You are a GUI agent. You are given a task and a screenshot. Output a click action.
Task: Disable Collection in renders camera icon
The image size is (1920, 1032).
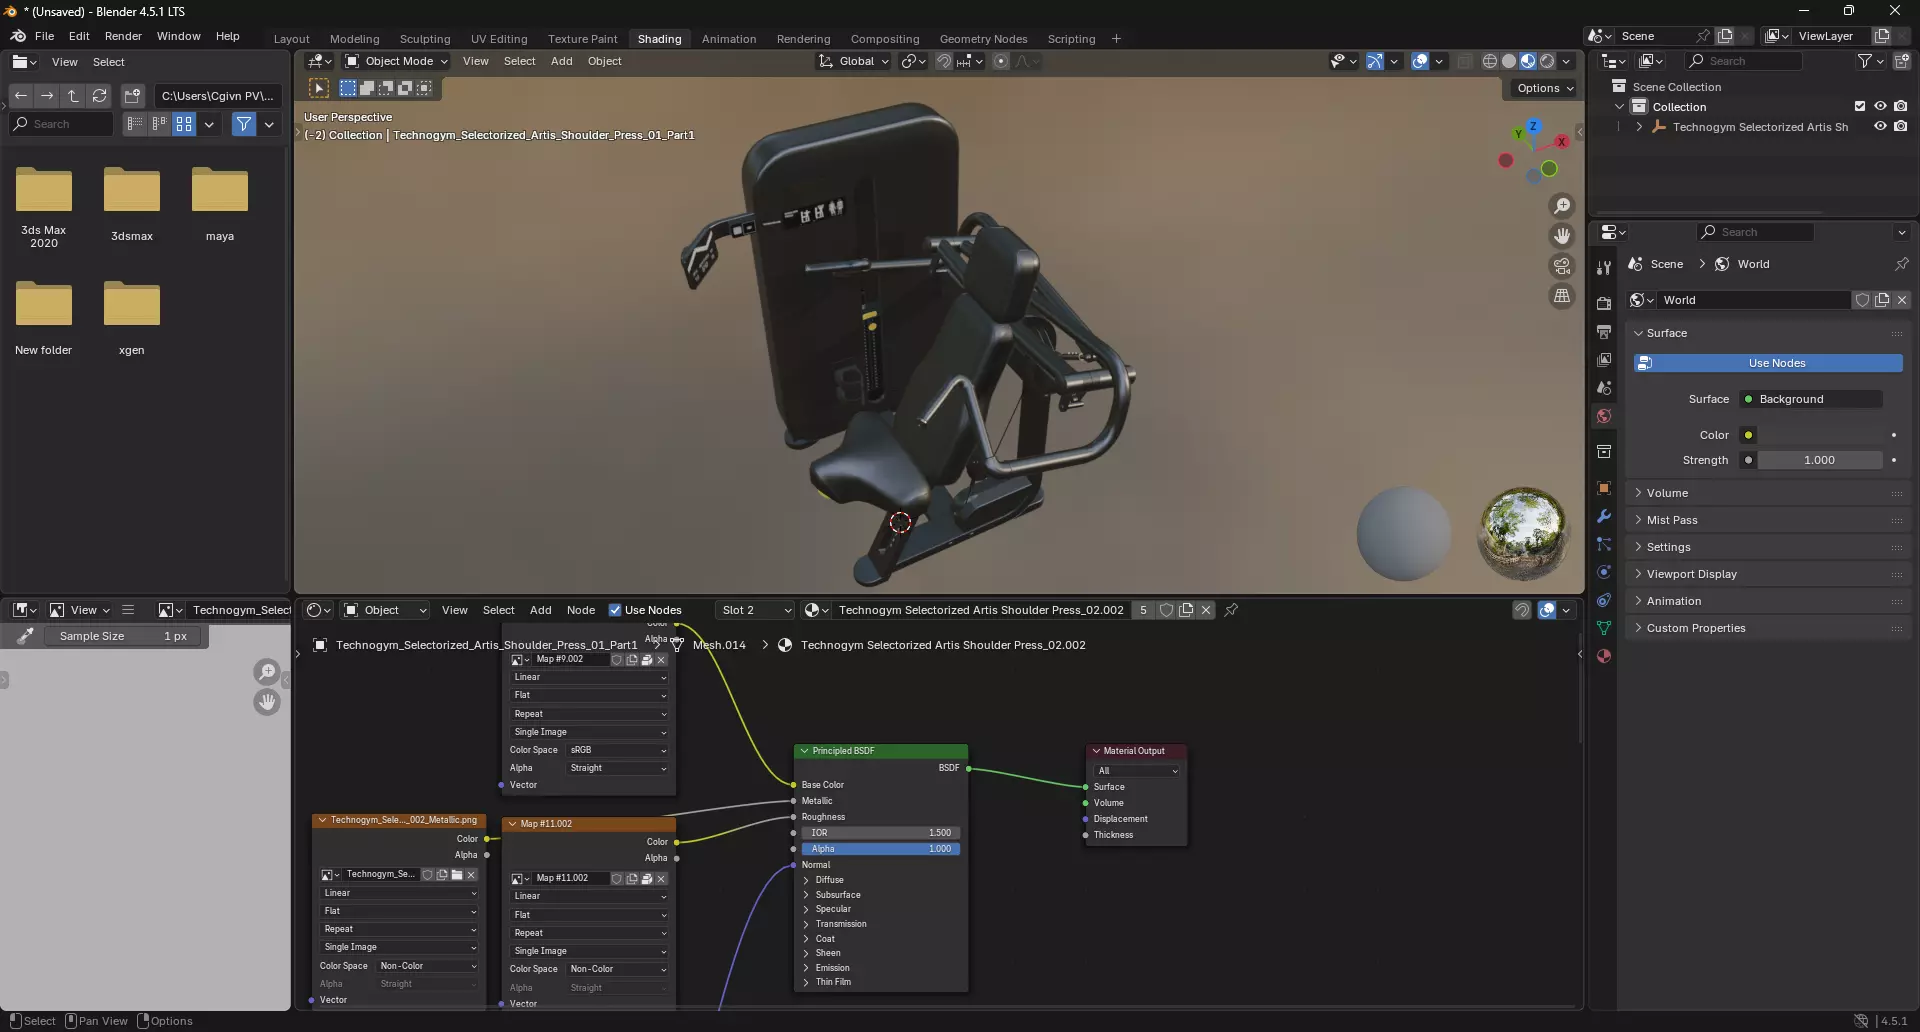1901,107
